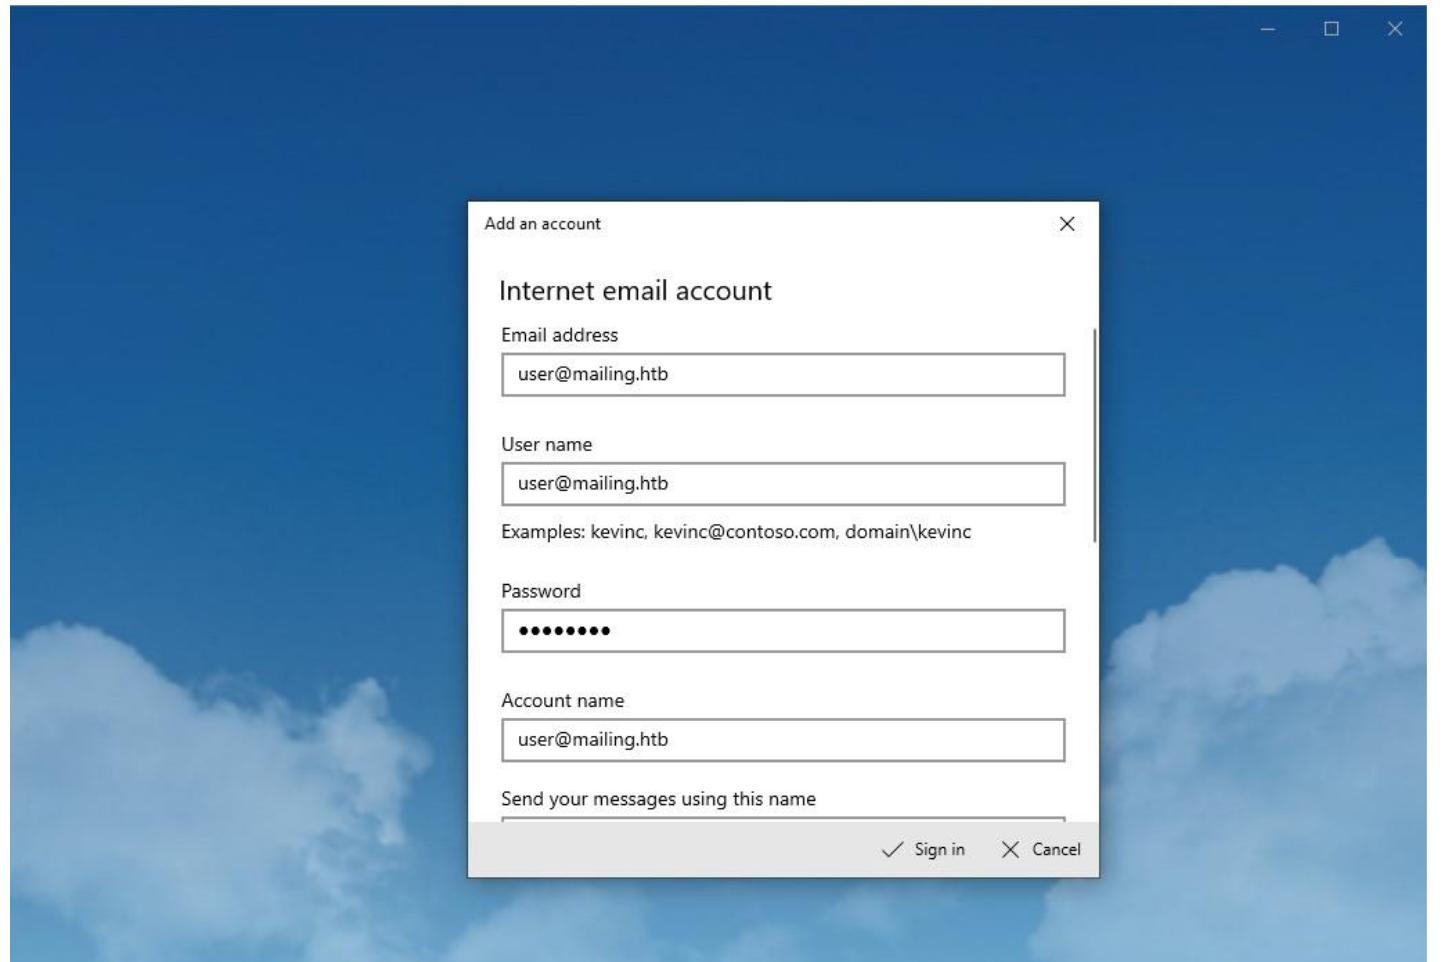The width and height of the screenshot is (1443, 962).
Task: Click the 'Internet email account' heading
Action: pos(635,291)
